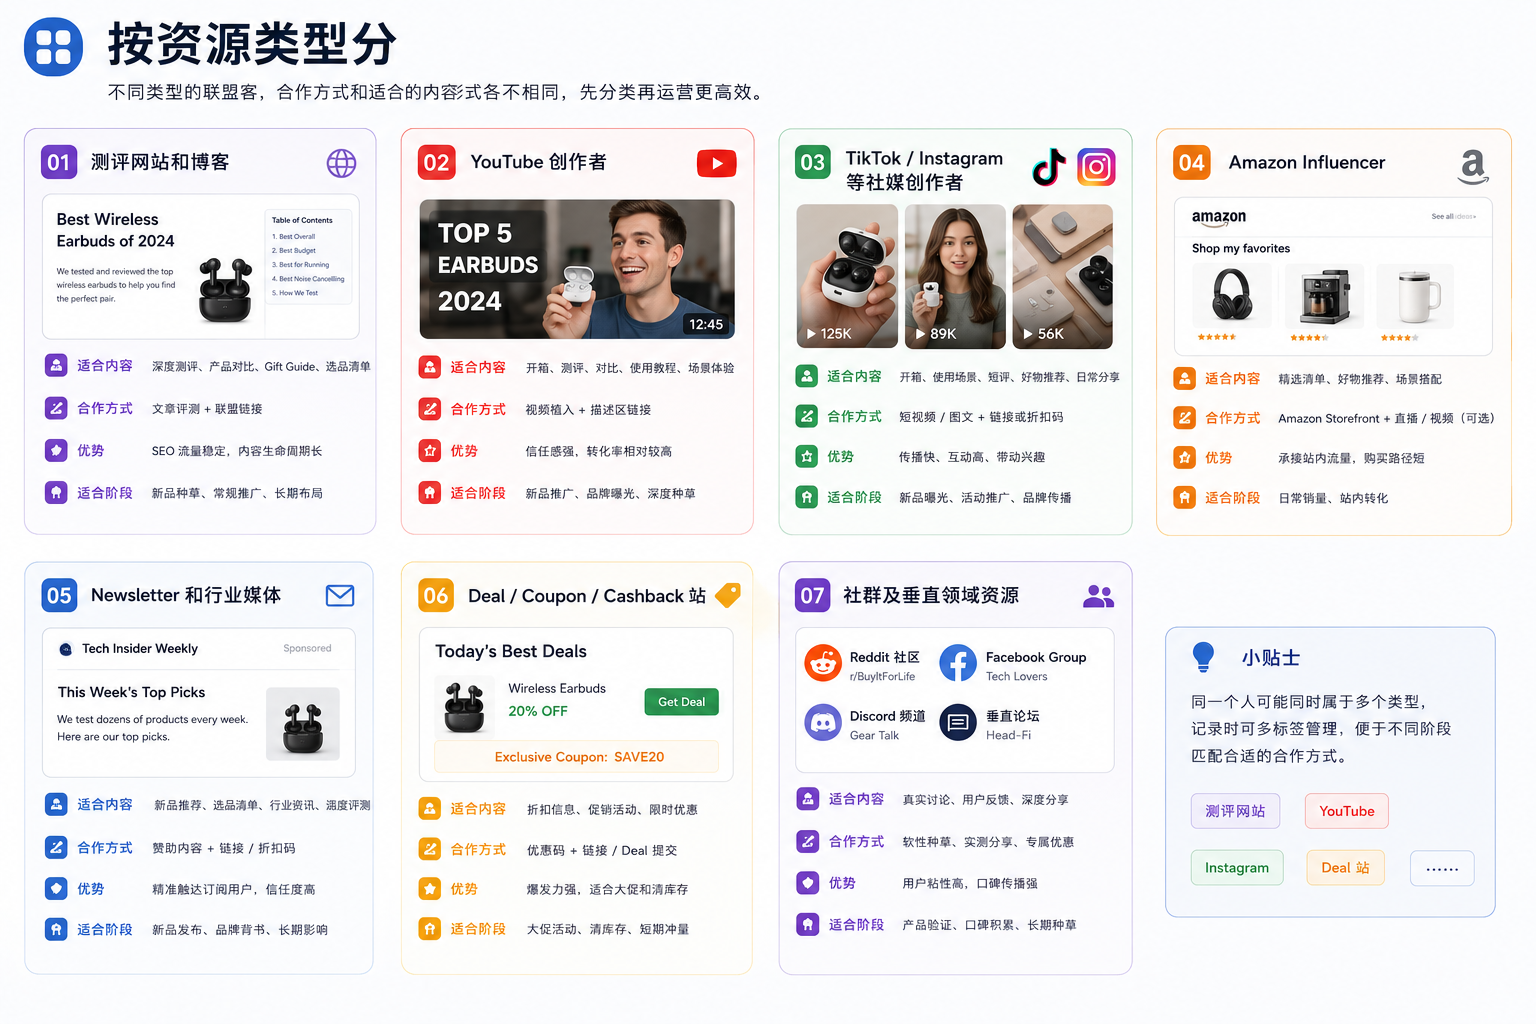The height and width of the screenshot is (1024, 1536).
Task: Click the people group icon in card 07
Action: (x=1098, y=596)
